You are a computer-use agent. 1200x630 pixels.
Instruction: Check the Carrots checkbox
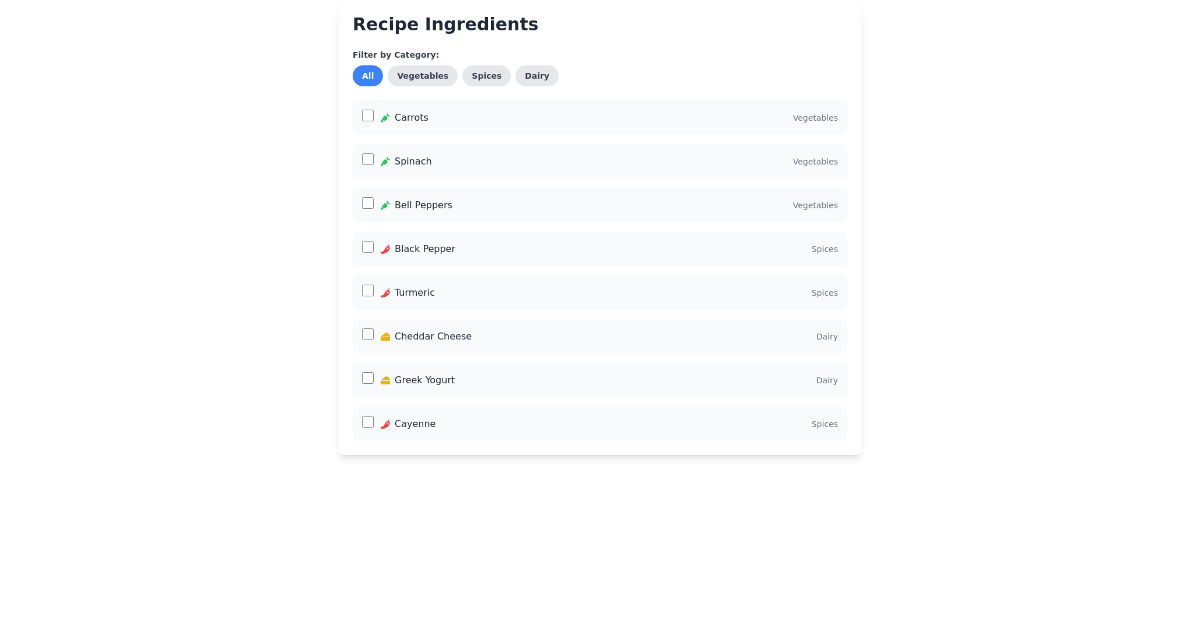[x=368, y=115]
